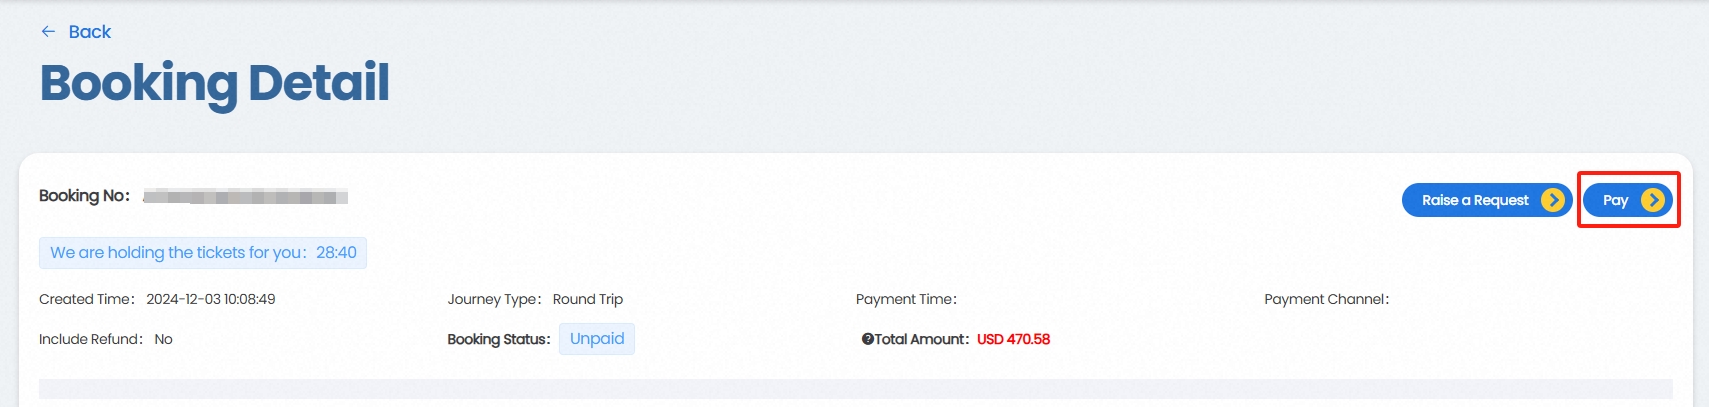Click the yellow chevron on Pay button
This screenshot has width=1709, height=407.
click(1654, 200)
